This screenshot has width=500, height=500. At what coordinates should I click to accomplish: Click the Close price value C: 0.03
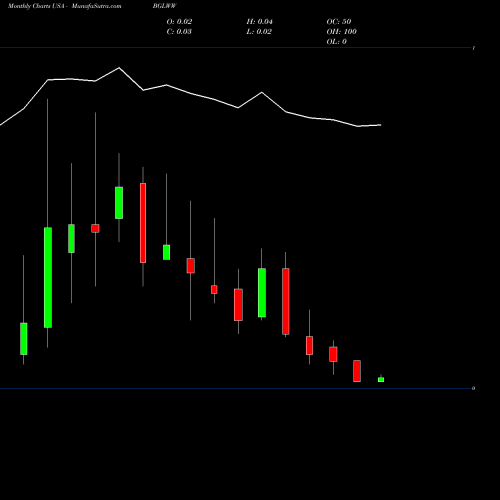click(x=179, y=32)
